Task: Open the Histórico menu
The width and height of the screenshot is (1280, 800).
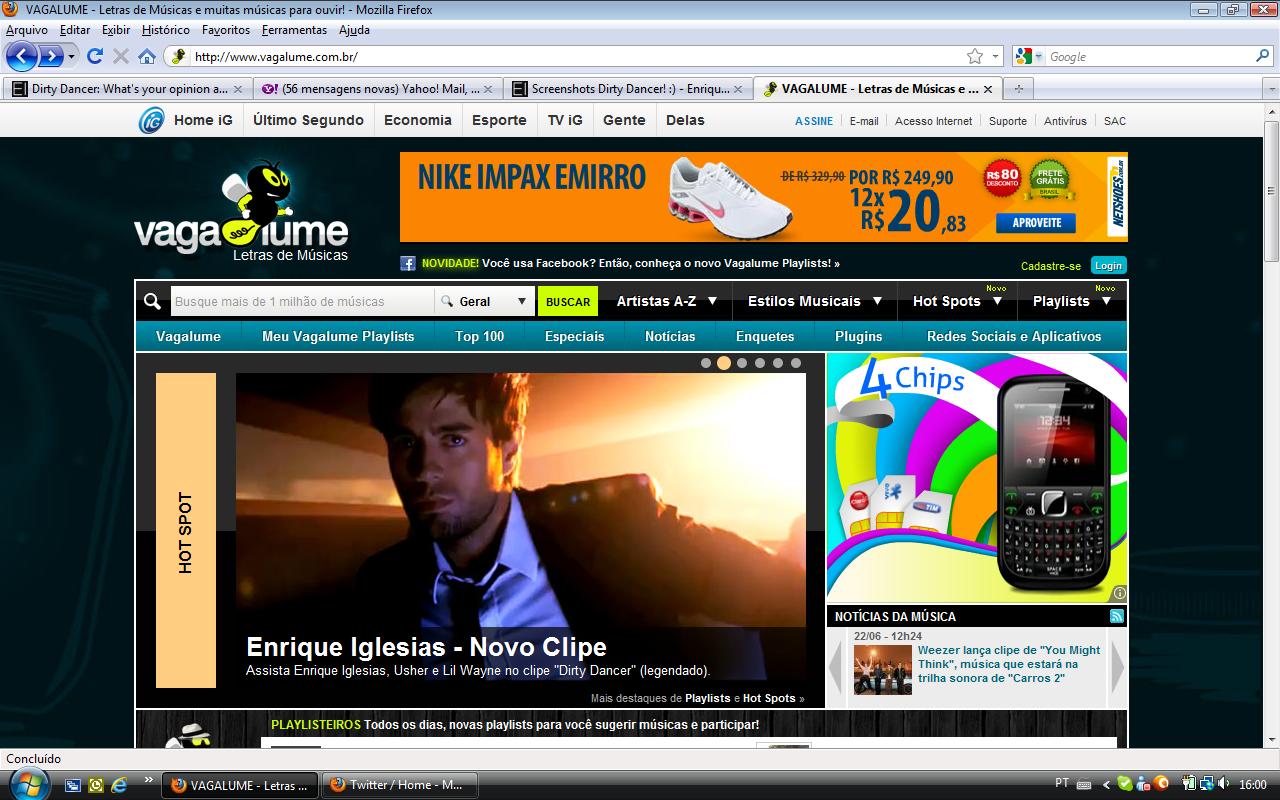Action: (166, 30)
